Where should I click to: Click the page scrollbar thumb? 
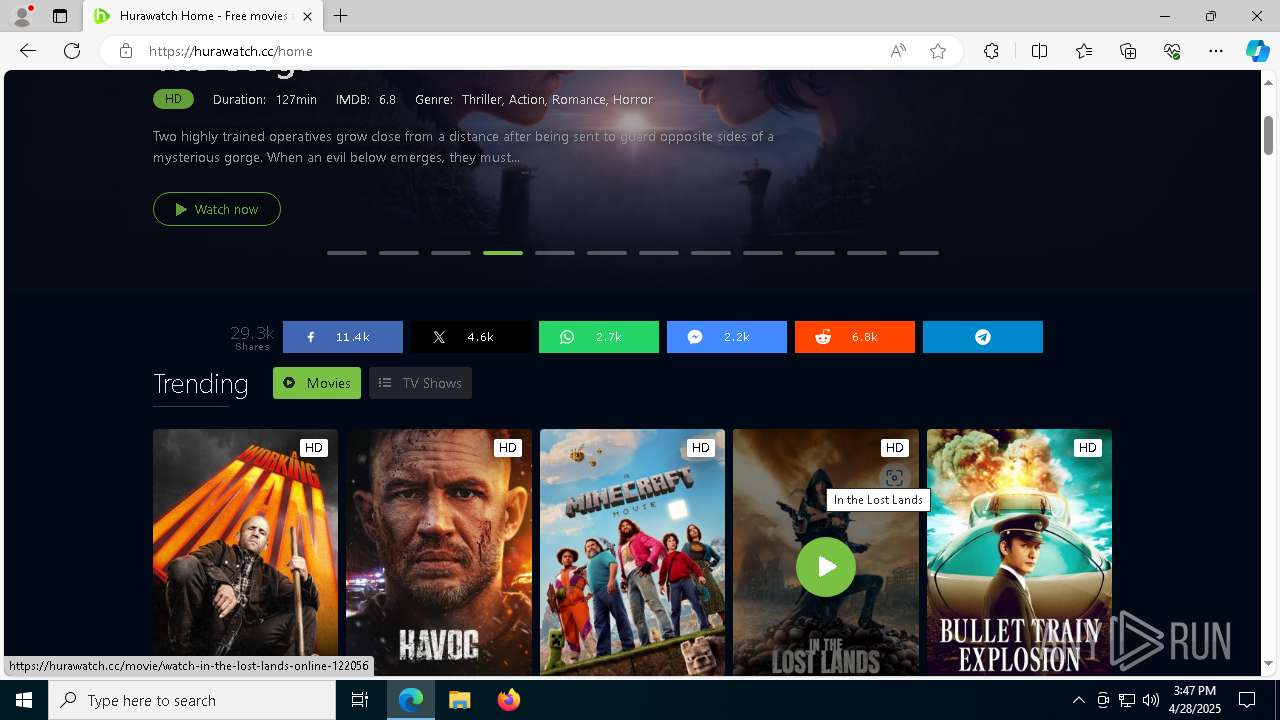coord(1268,135)
